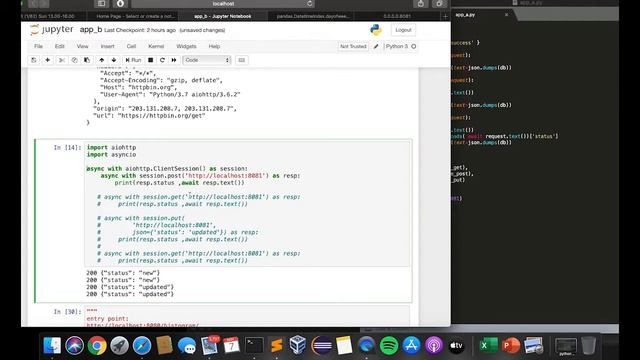Select the app_b - Jupyter Notebook tab
Viewport: 640px width, 360px height.
tap(222, 16)
